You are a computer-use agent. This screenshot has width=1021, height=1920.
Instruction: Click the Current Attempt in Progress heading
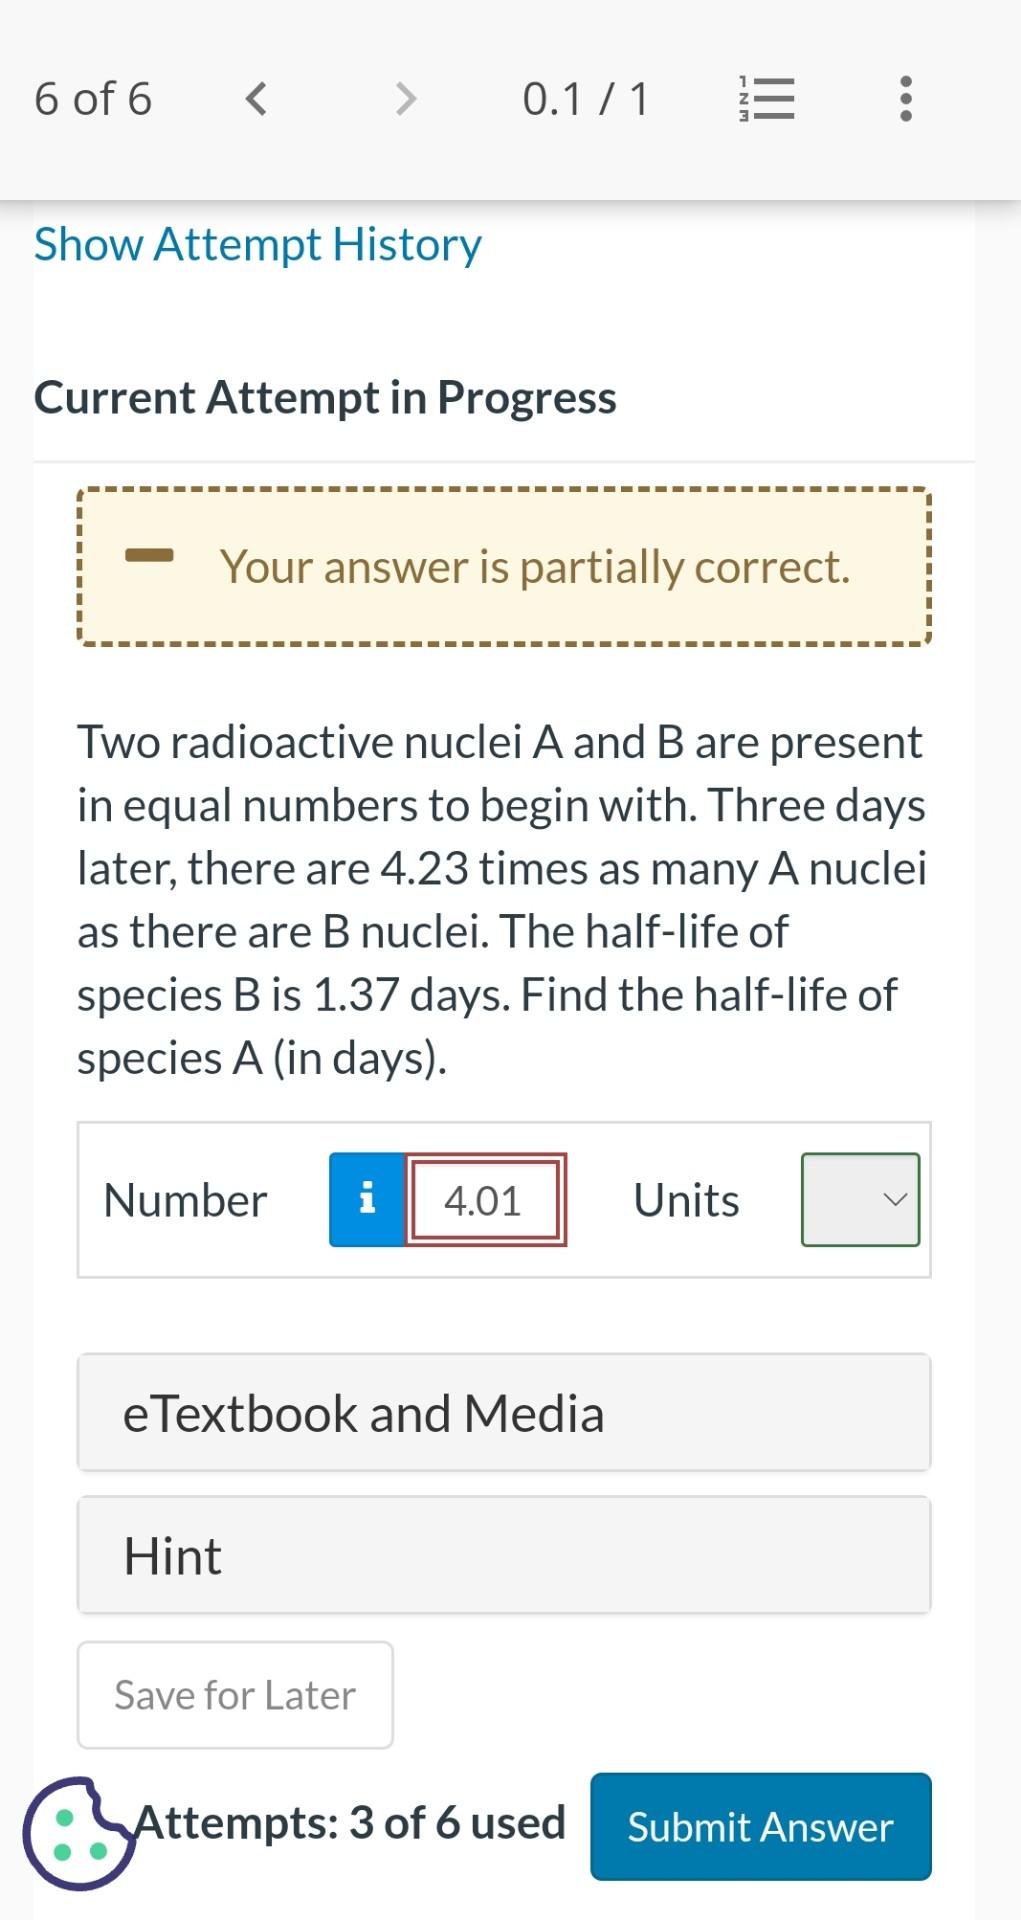click(325, 397)
